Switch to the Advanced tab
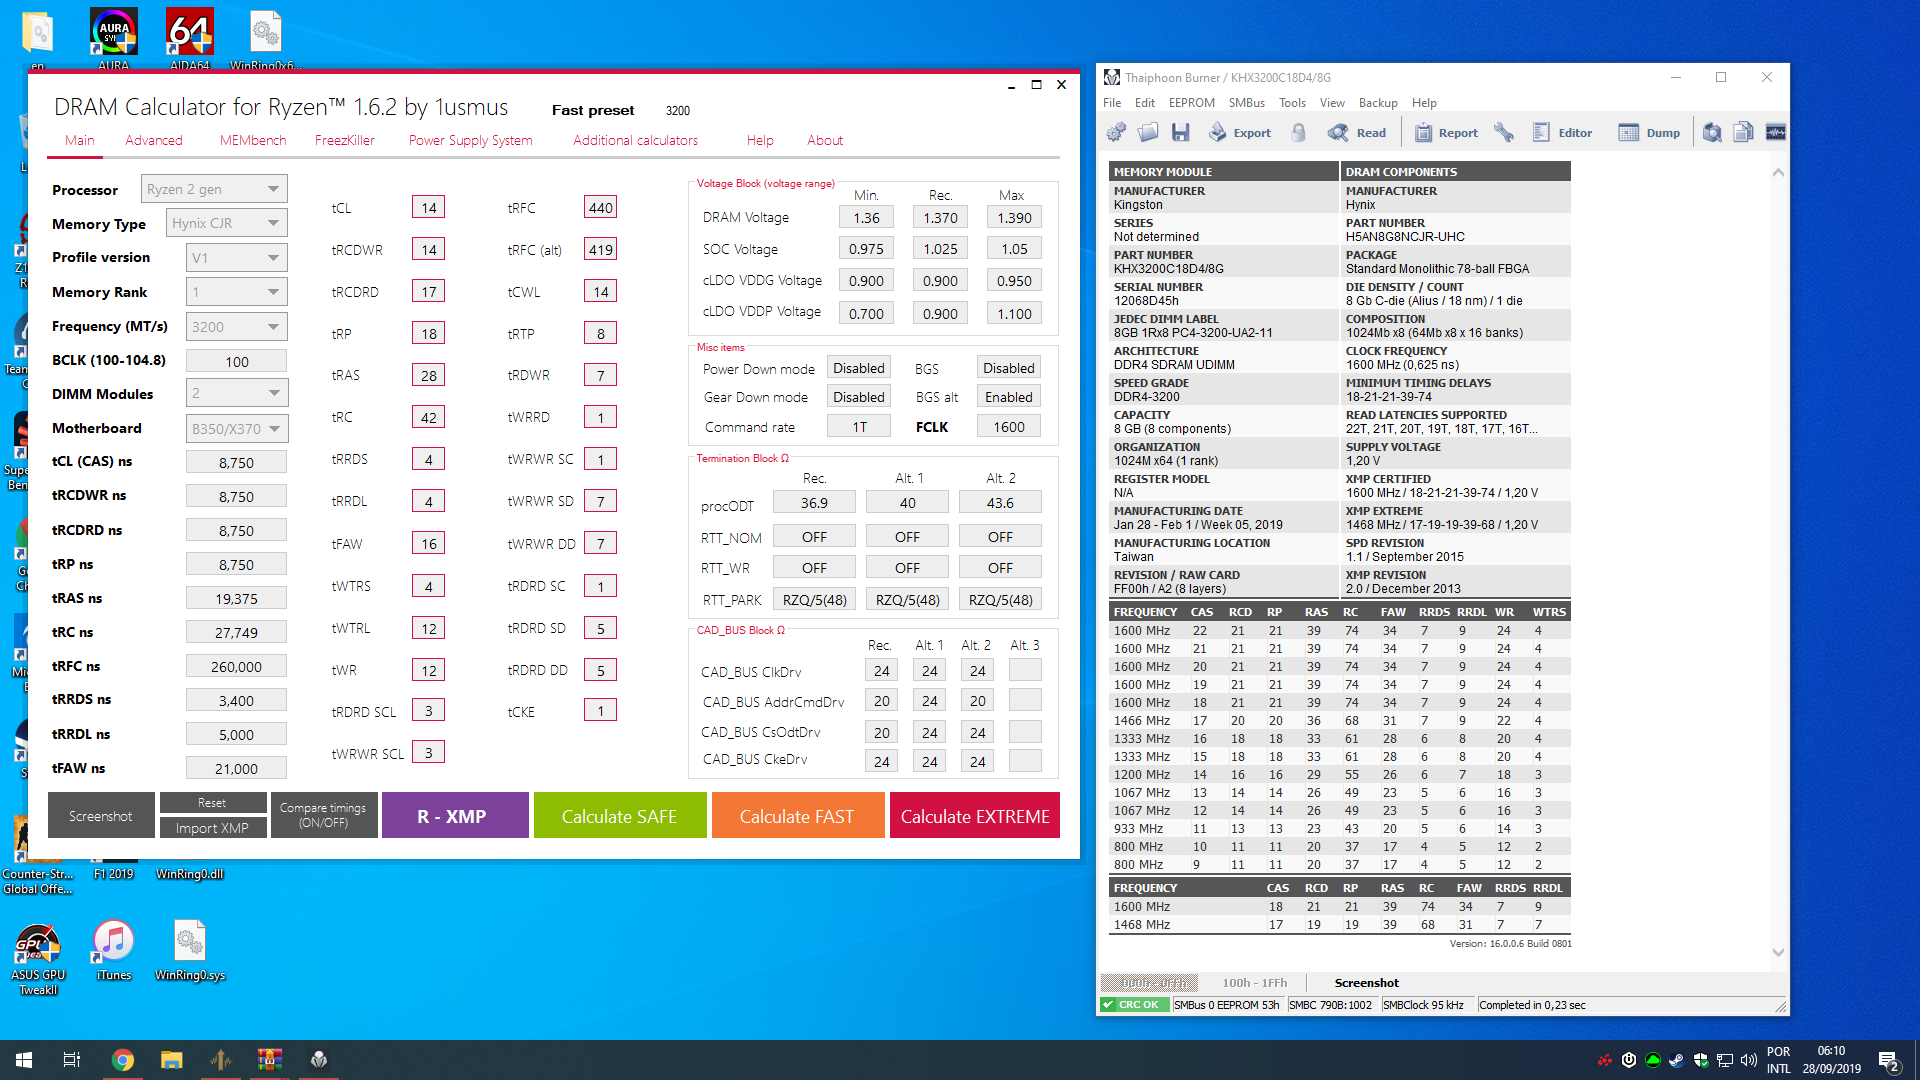 pos(154,140)
